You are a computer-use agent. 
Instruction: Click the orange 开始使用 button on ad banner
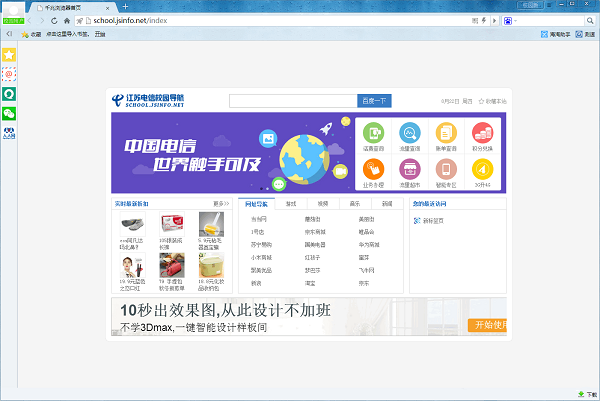[x=487, y=325]
